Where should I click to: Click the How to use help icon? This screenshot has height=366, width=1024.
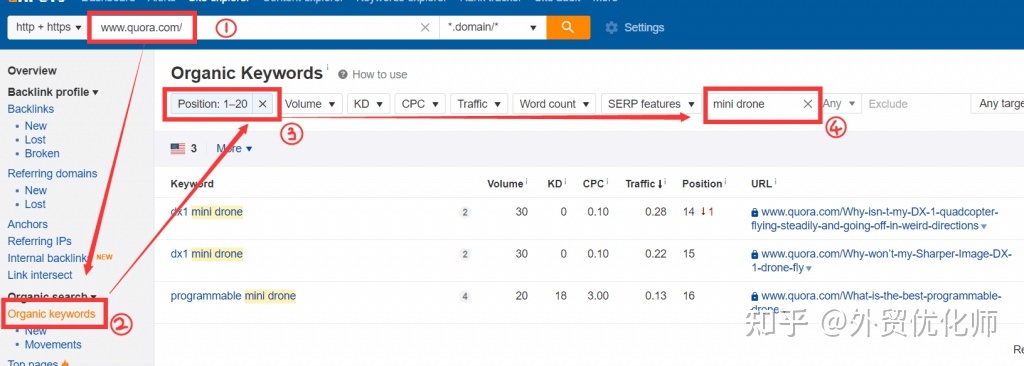343,75
